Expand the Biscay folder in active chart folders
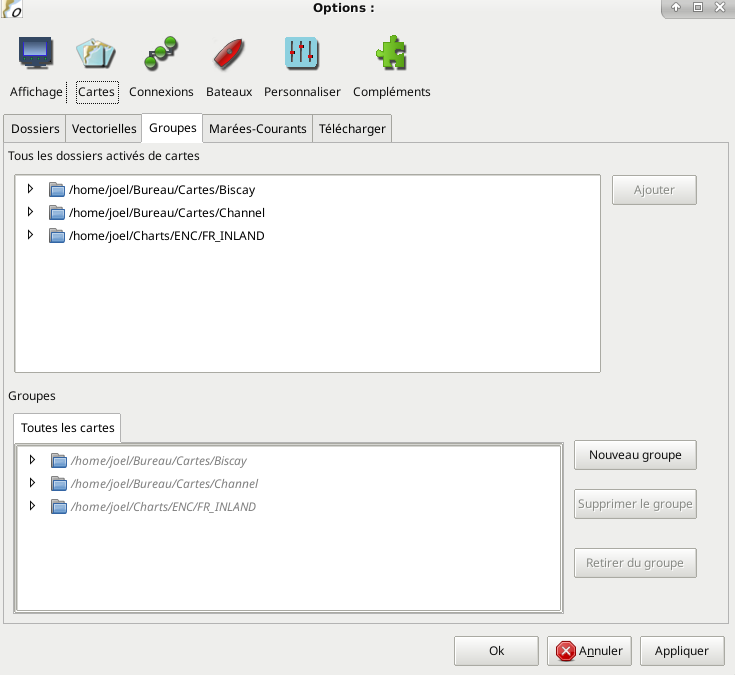Screen dimensions: 735x675 (30, 189)
